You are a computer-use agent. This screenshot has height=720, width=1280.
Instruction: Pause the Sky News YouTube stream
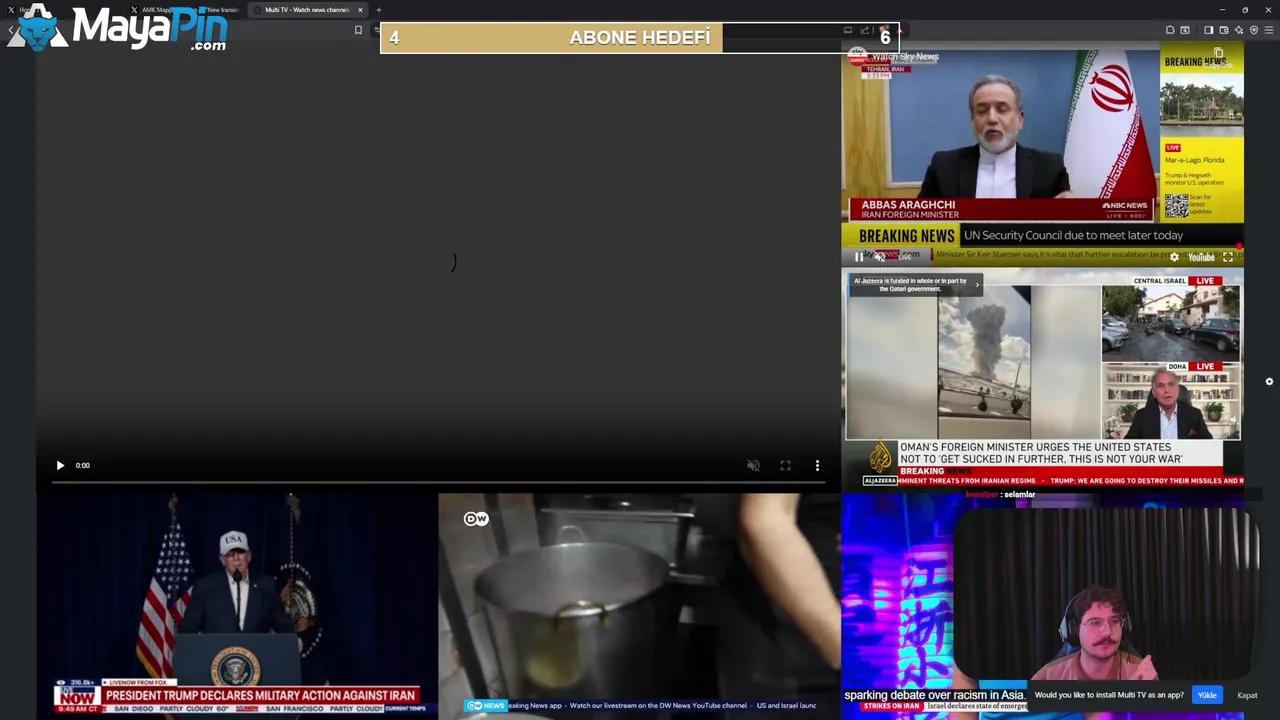tap(859, 257)
